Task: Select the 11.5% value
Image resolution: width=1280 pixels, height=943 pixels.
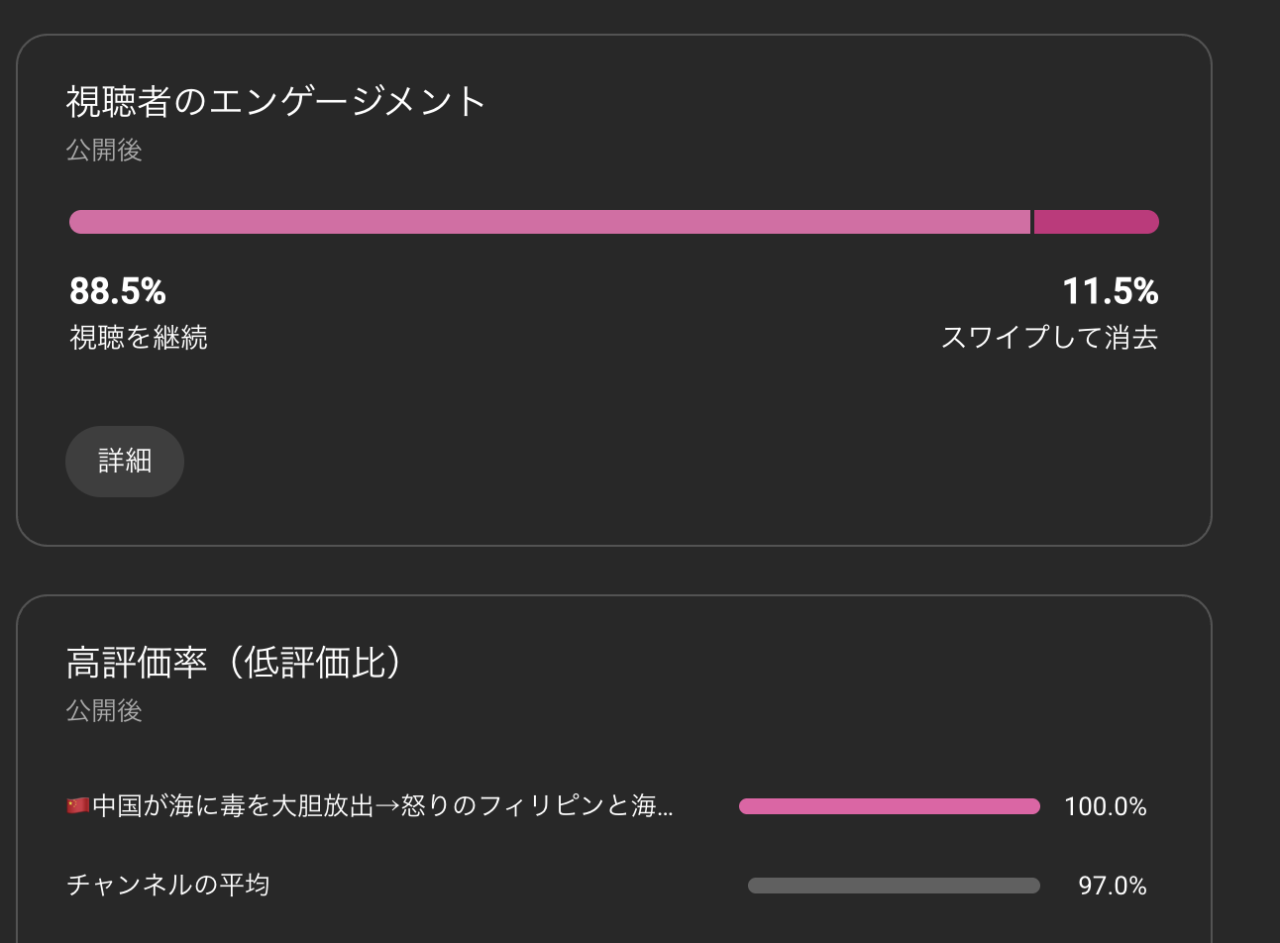Action: 1110,292
